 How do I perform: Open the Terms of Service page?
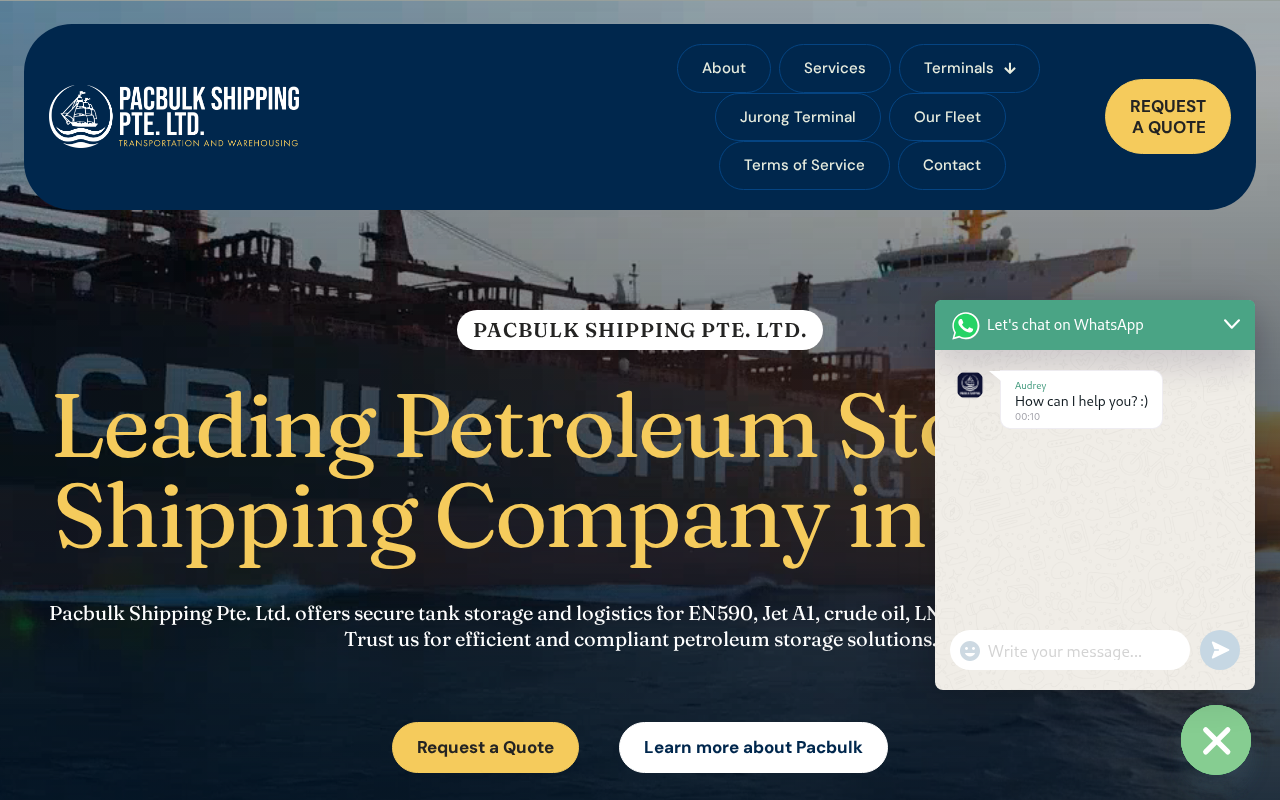coord(804,165)
